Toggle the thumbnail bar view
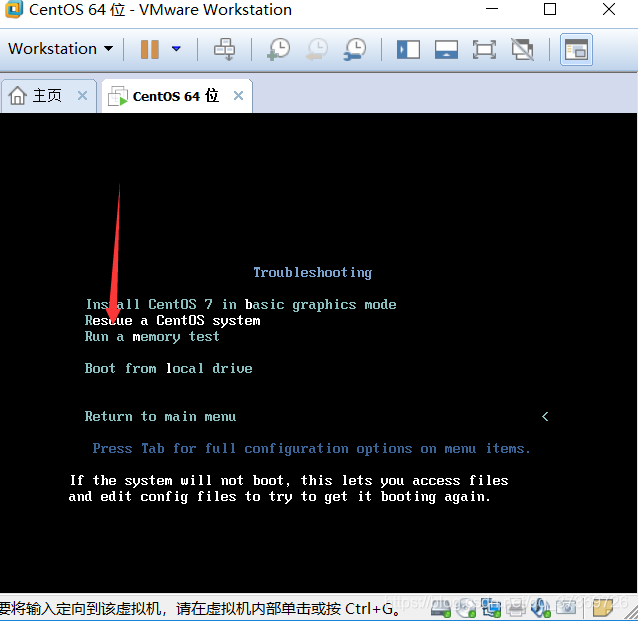 pos(446,50)
